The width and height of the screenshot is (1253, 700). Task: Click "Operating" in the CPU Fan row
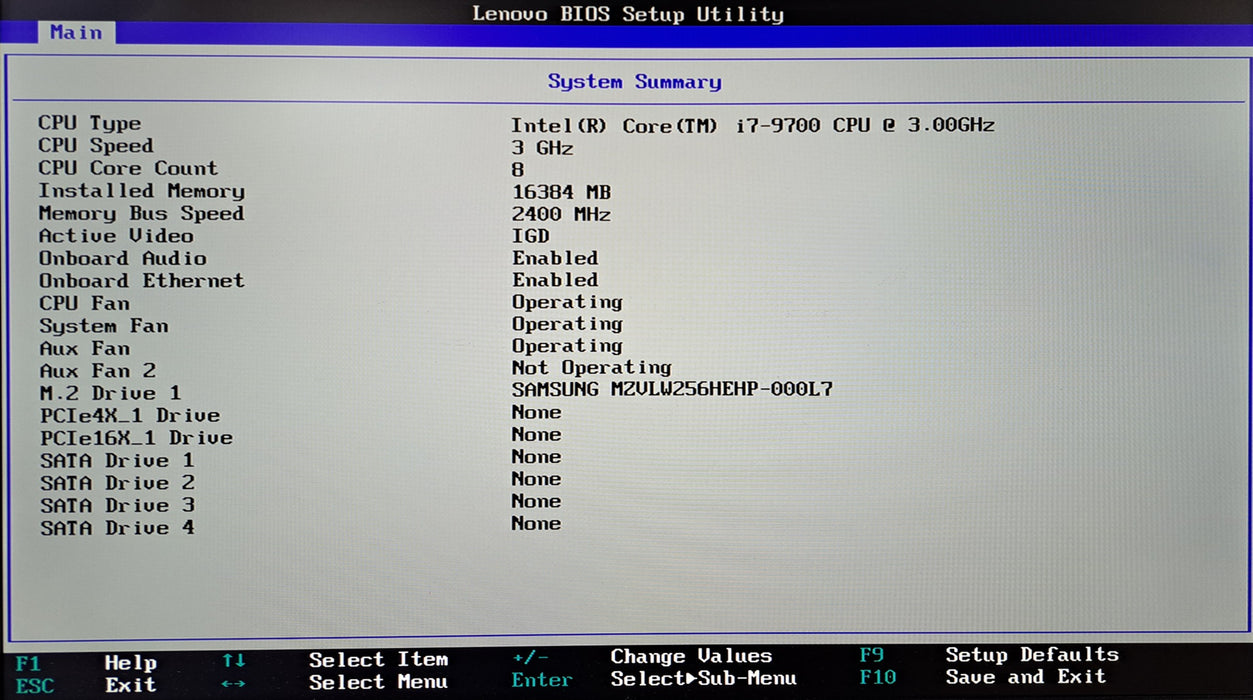click(x=567, y=302)
